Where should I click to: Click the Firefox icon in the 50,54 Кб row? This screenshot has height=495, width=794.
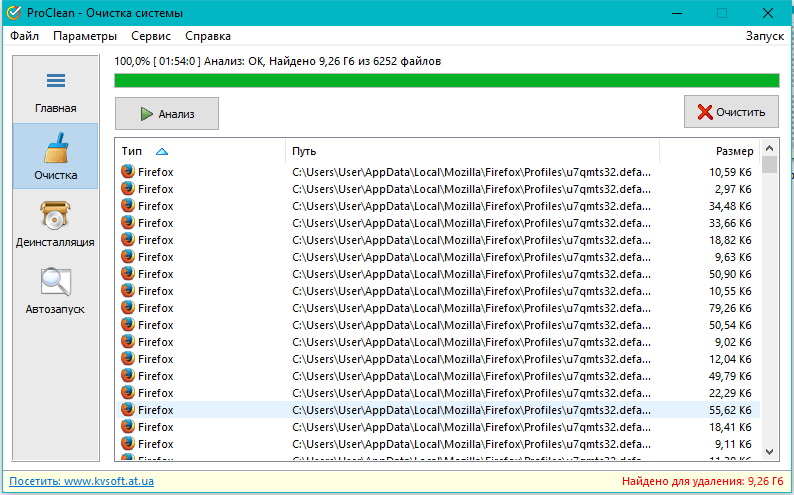pyautogui.click(x=128, y=324)
